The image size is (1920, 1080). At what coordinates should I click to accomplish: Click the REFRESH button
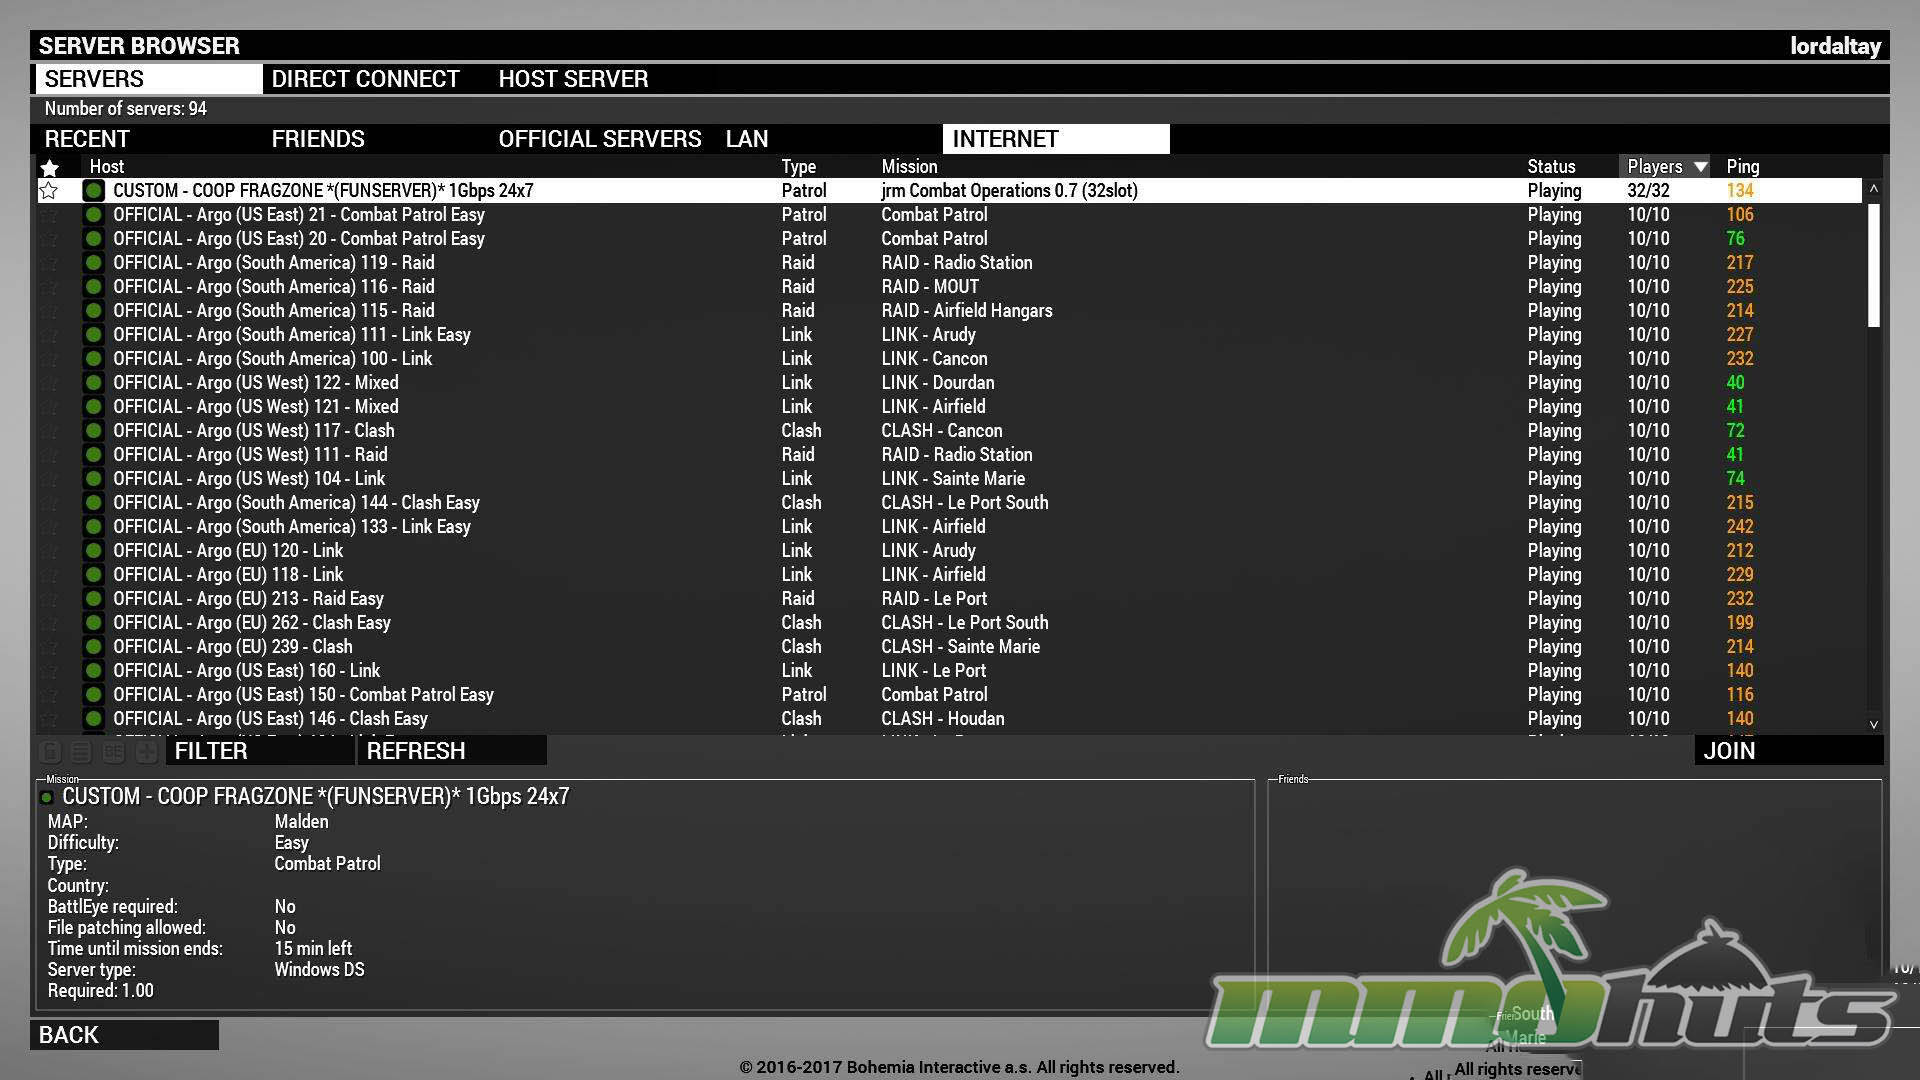click(416, 751)
